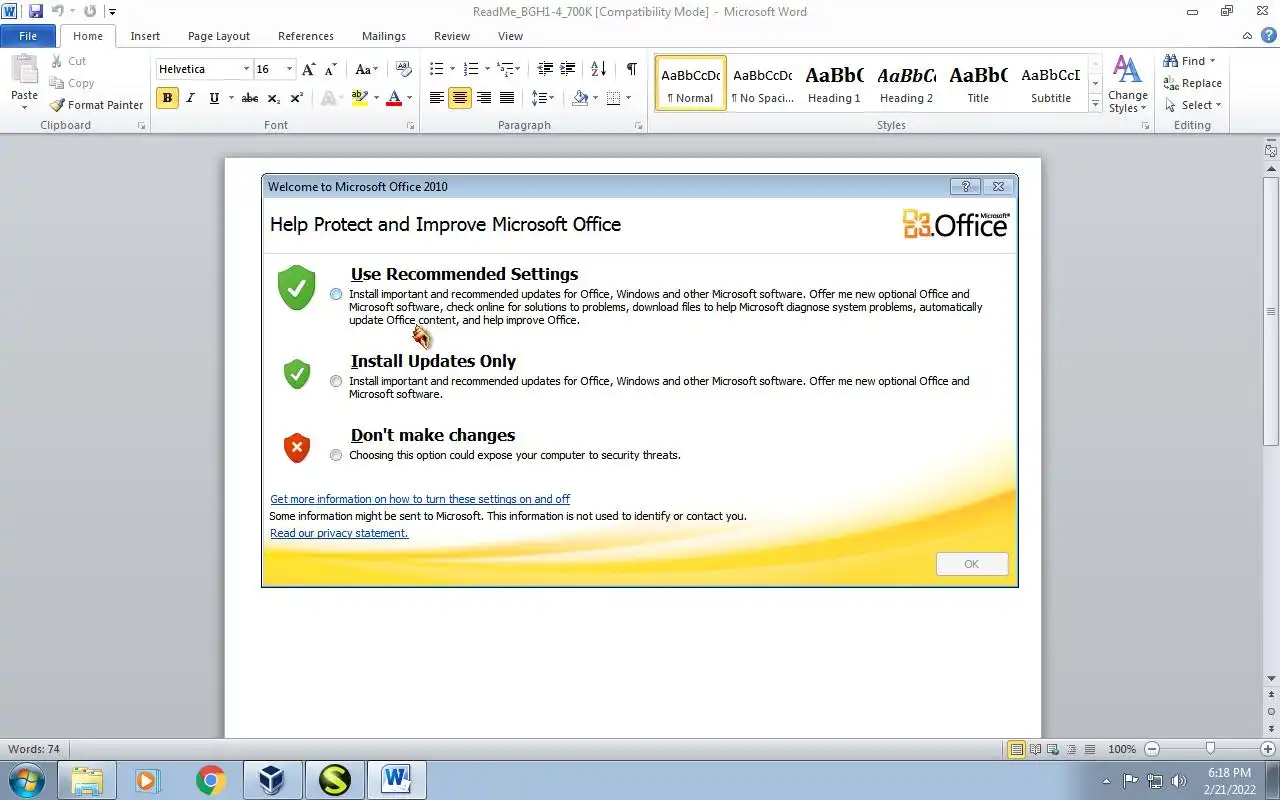Click the Grow Font icon
Viewport: 1280px width, 800px height.
[309, 69]
